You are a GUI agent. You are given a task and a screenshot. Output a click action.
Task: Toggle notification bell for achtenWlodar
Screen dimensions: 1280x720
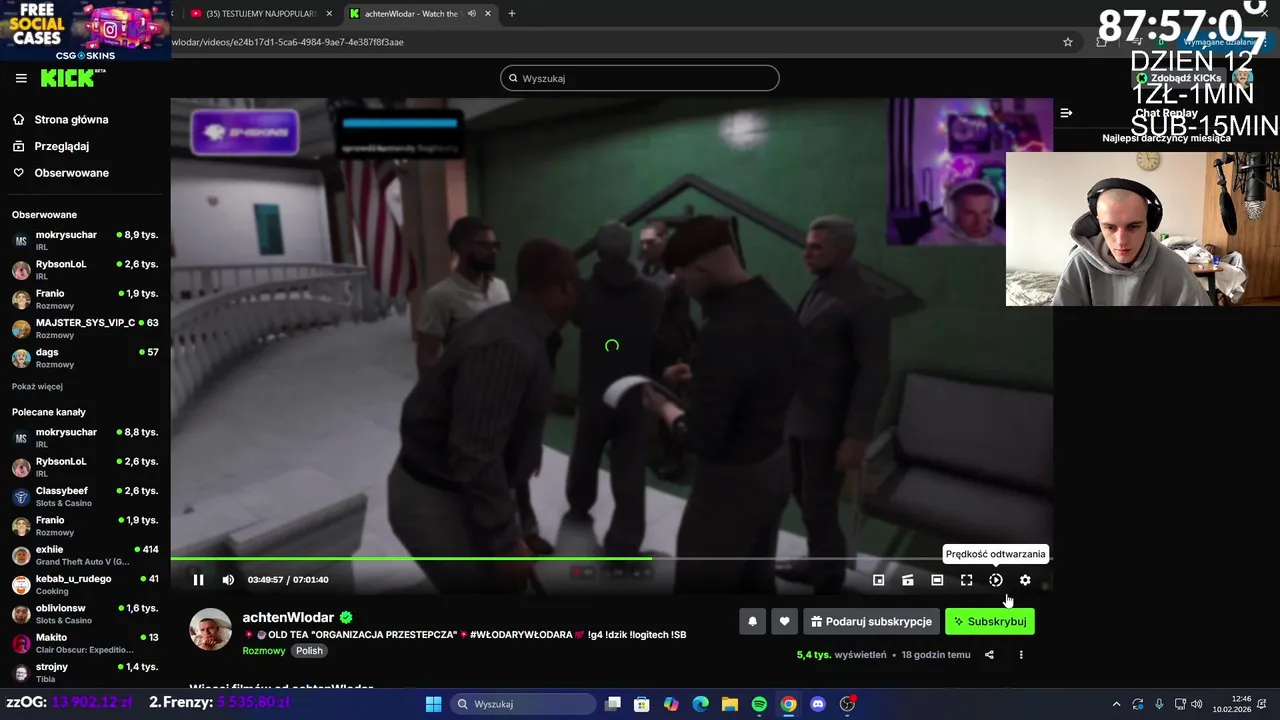click(753, 621)
